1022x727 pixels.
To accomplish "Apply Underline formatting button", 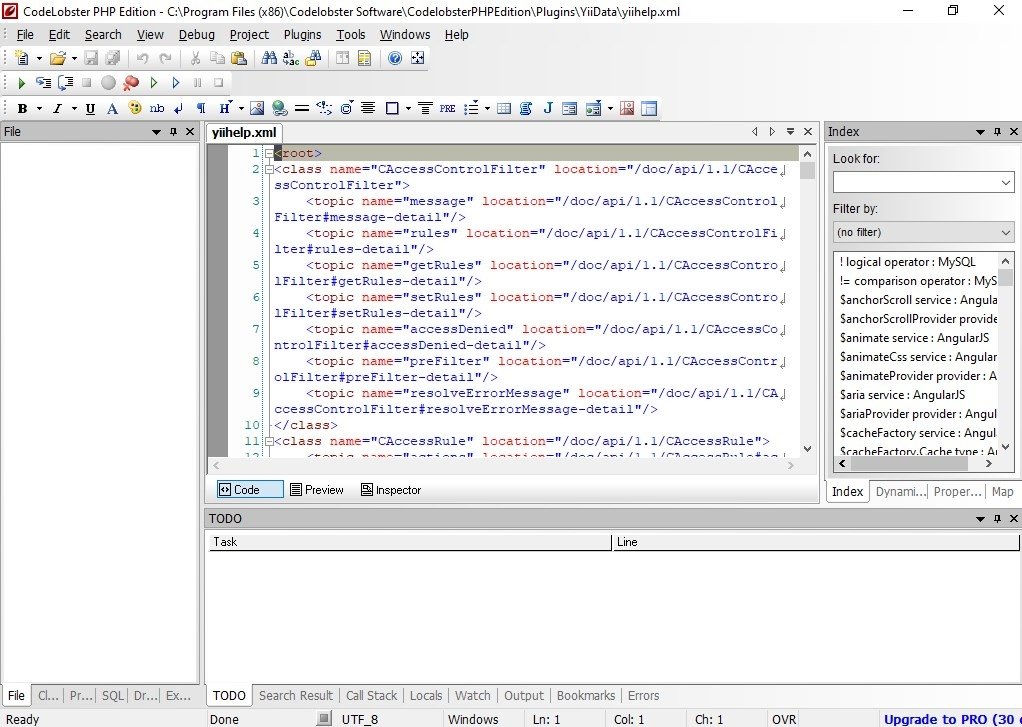I will [x=90, y=108].
